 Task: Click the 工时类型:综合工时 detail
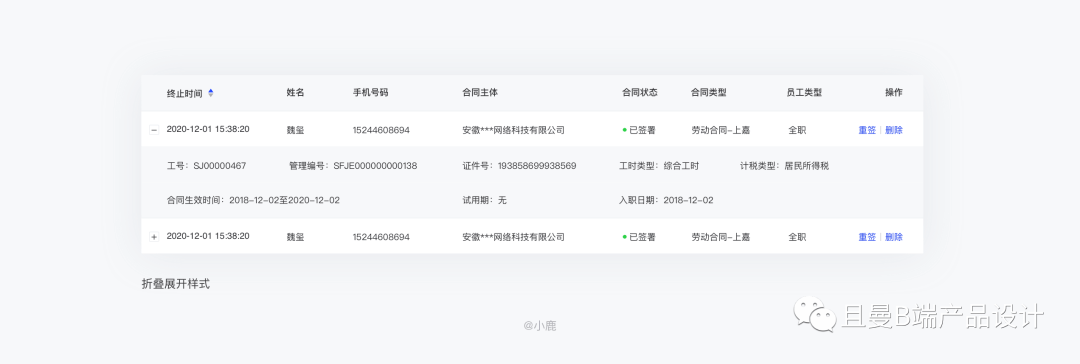(659, 166)
